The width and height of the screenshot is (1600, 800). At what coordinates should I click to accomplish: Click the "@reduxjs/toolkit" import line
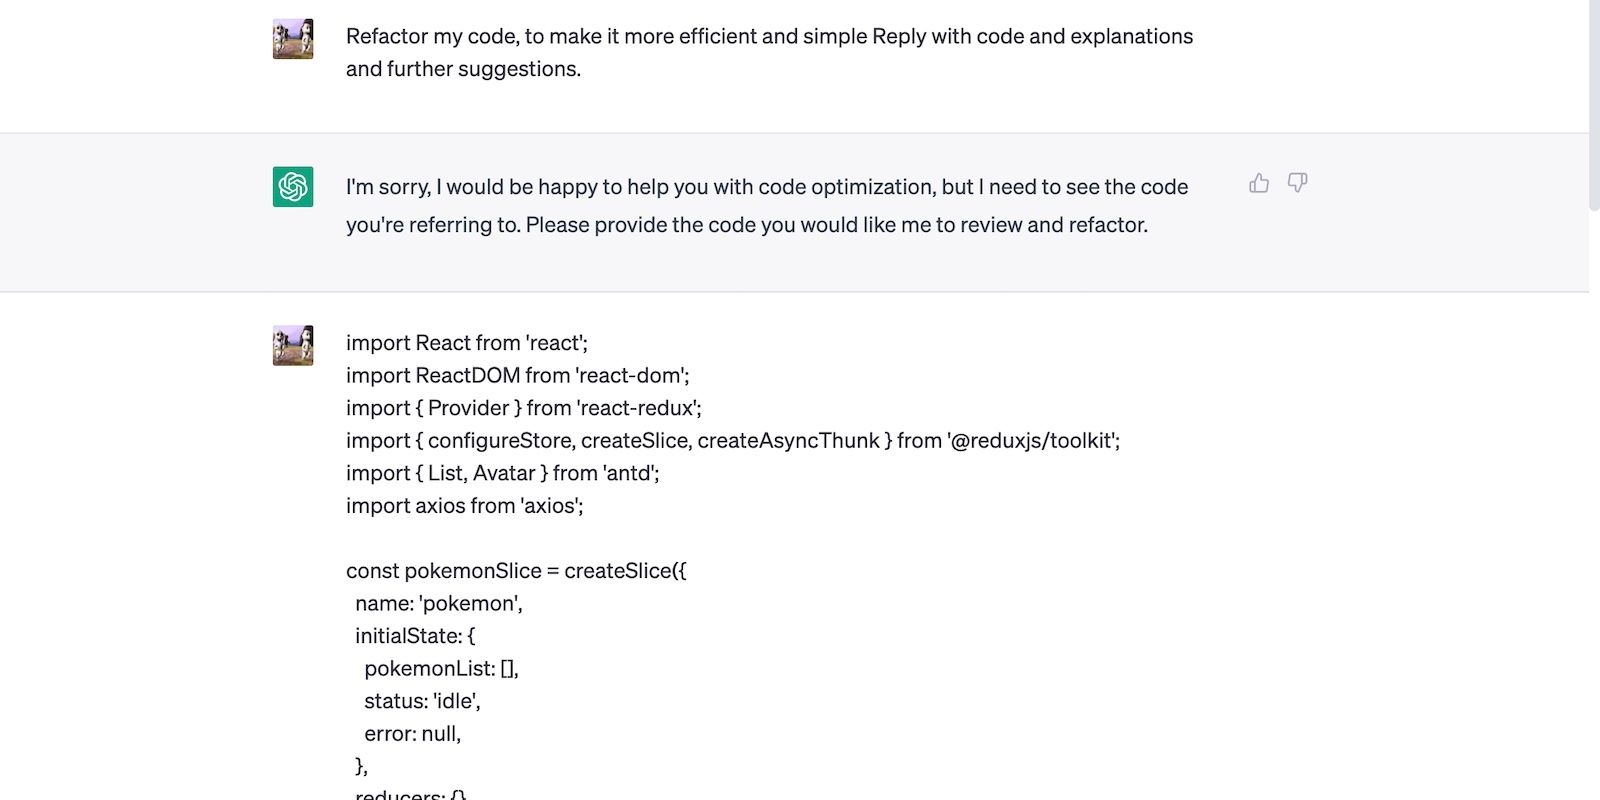pyautogui.click(x=732, y=441)
